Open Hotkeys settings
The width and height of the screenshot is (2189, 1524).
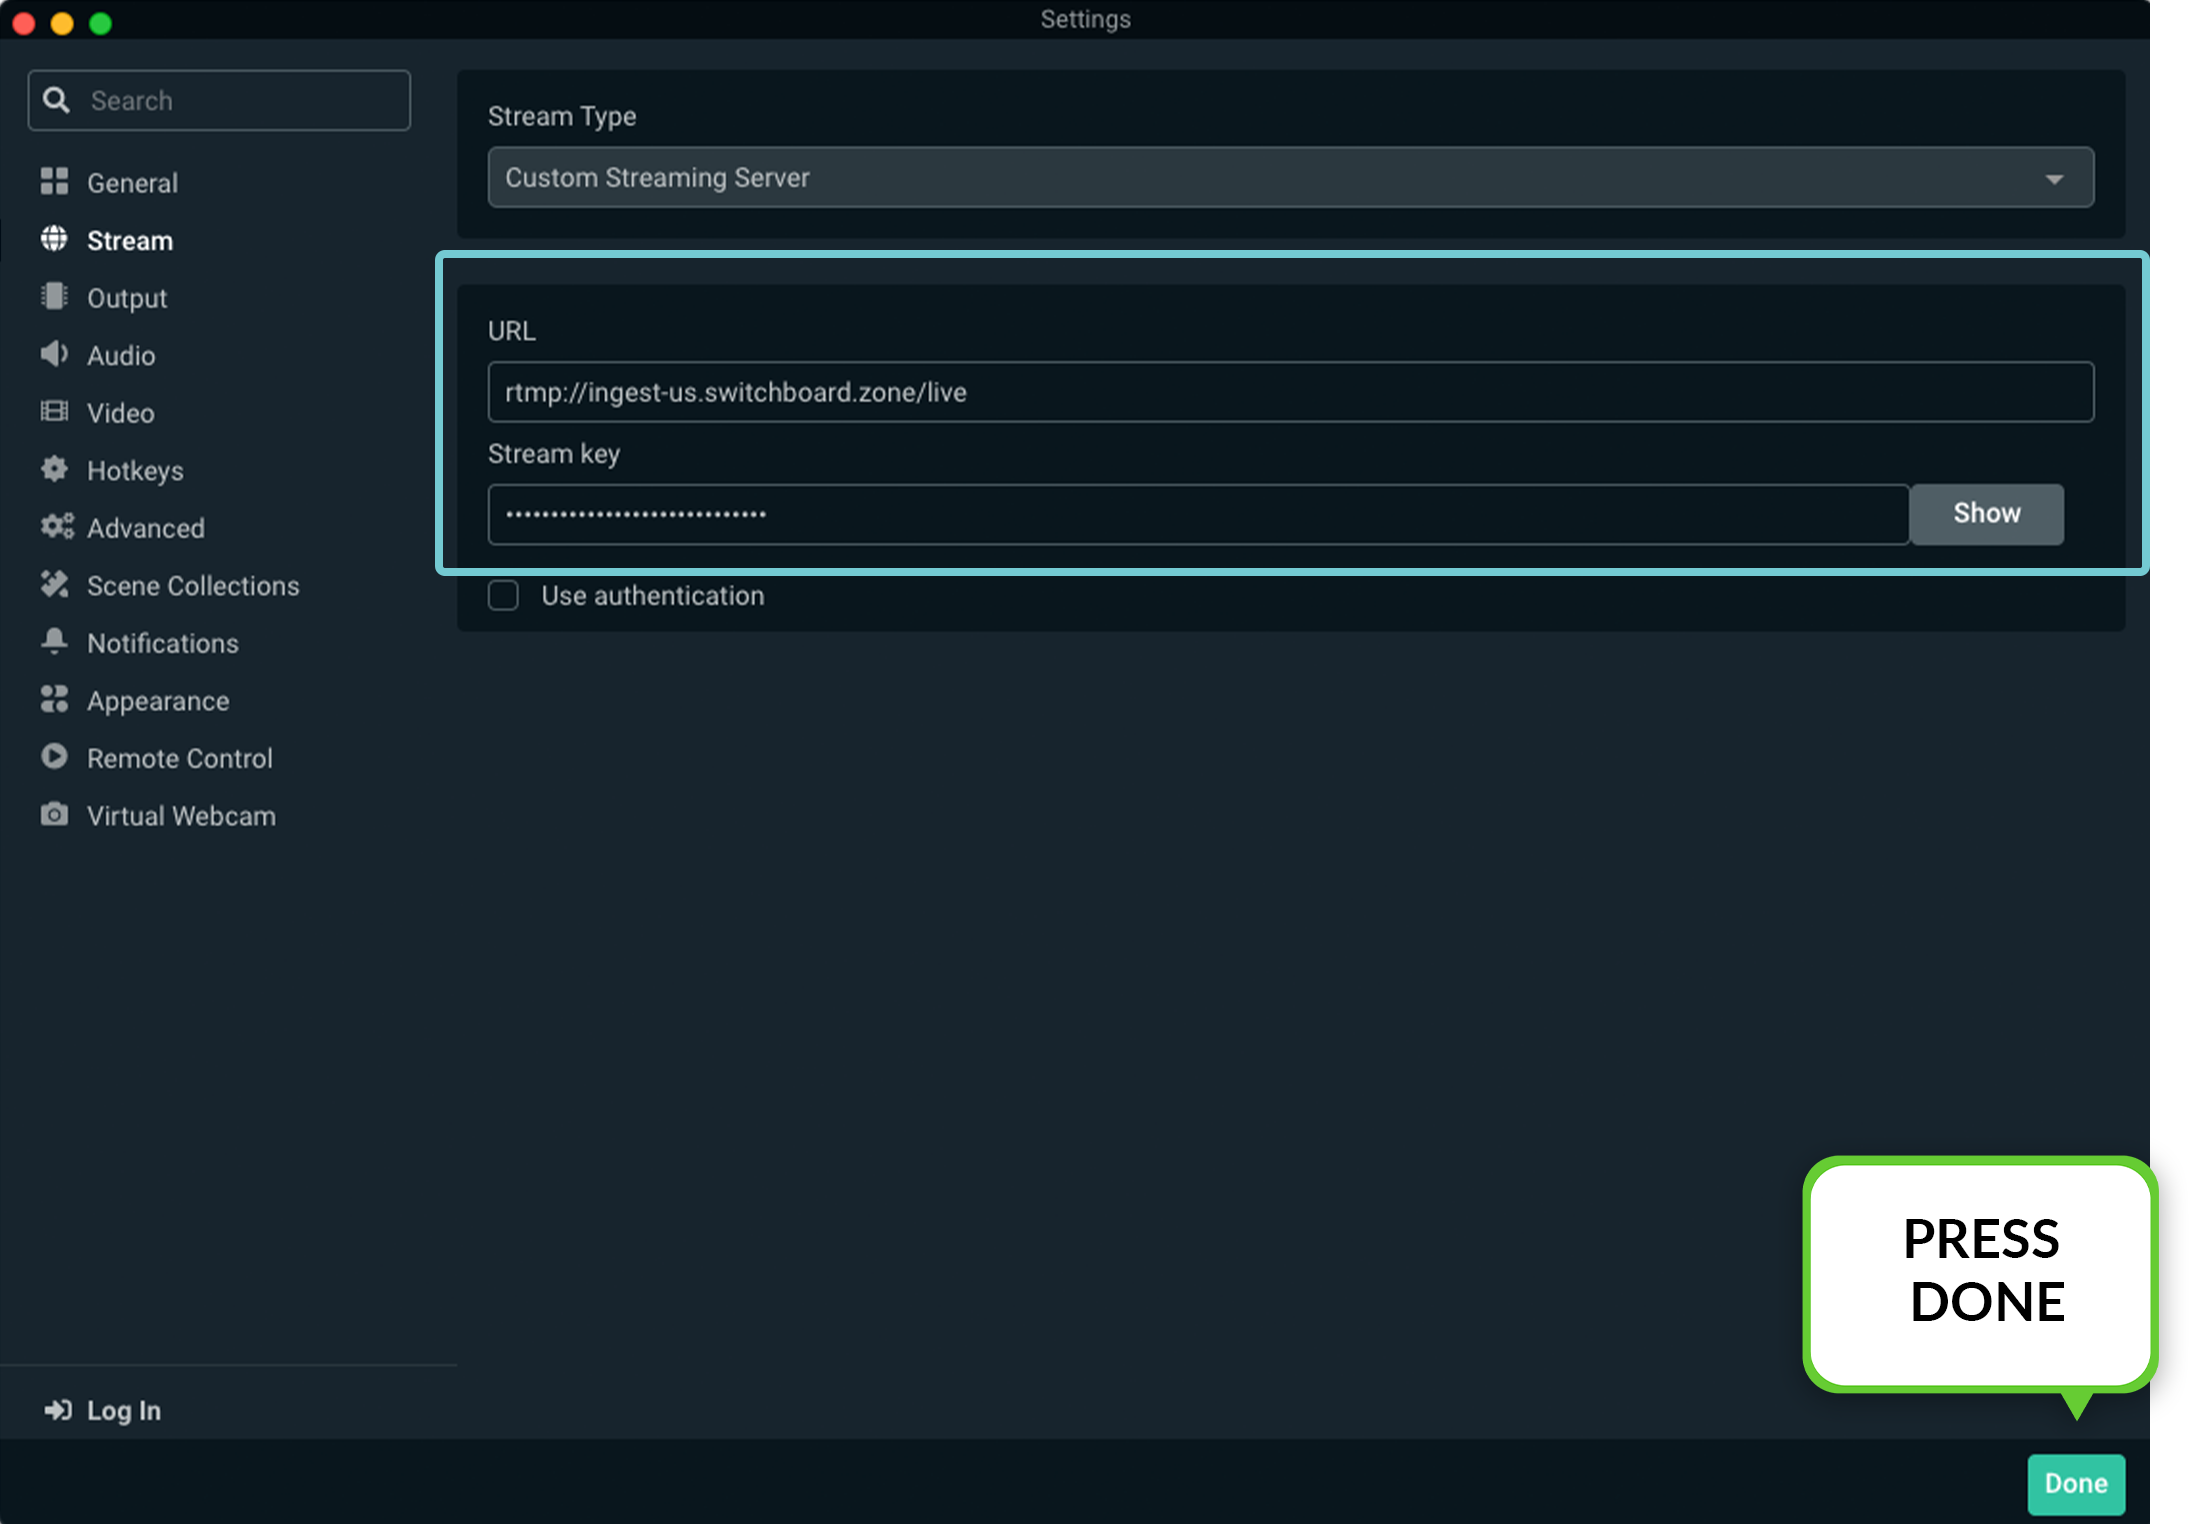click(x=135, y=470)
